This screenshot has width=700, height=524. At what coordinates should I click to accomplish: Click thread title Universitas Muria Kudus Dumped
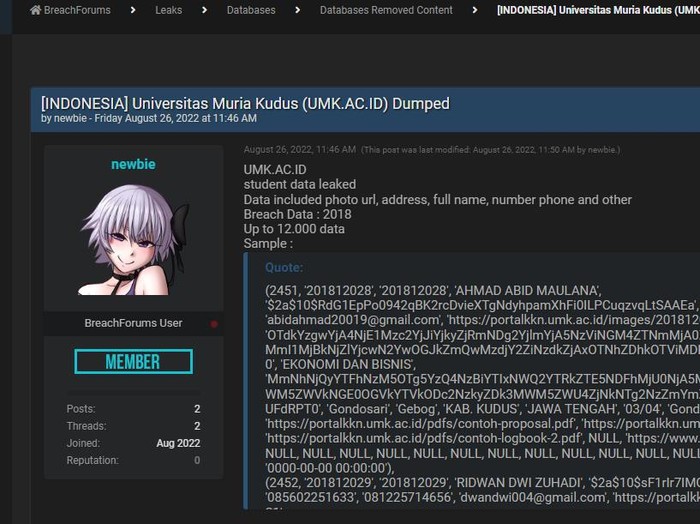245,104
